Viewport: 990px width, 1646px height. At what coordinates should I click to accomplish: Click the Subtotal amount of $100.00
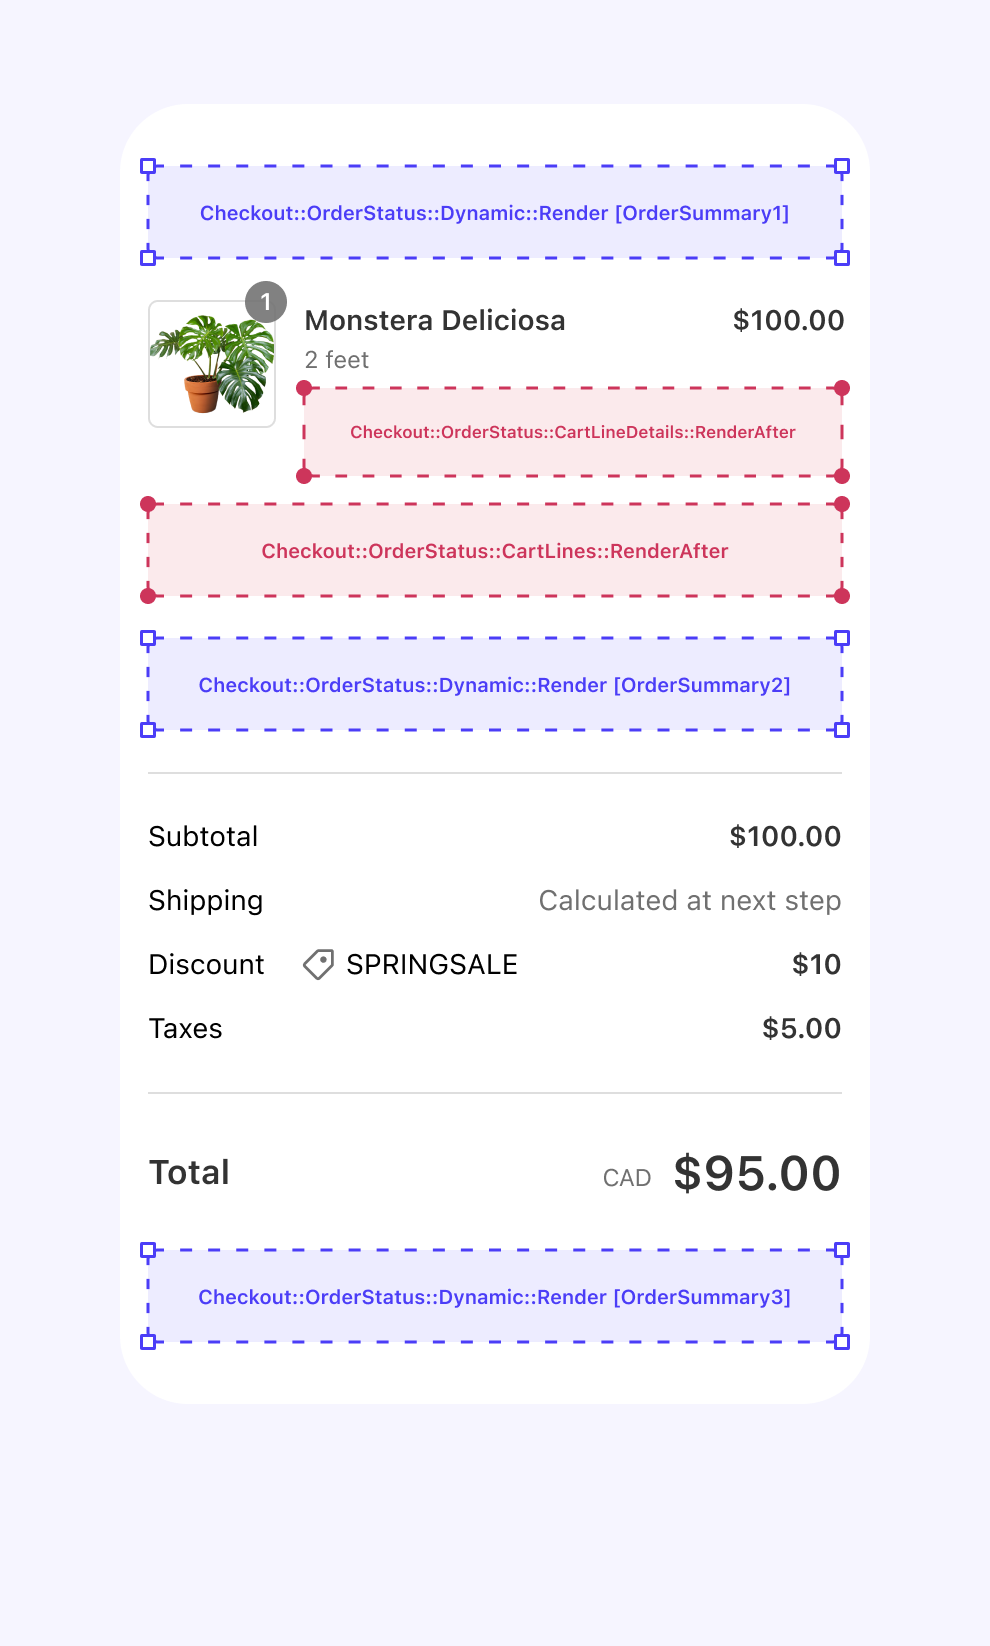pyautogui.click(x=785, y=837)
